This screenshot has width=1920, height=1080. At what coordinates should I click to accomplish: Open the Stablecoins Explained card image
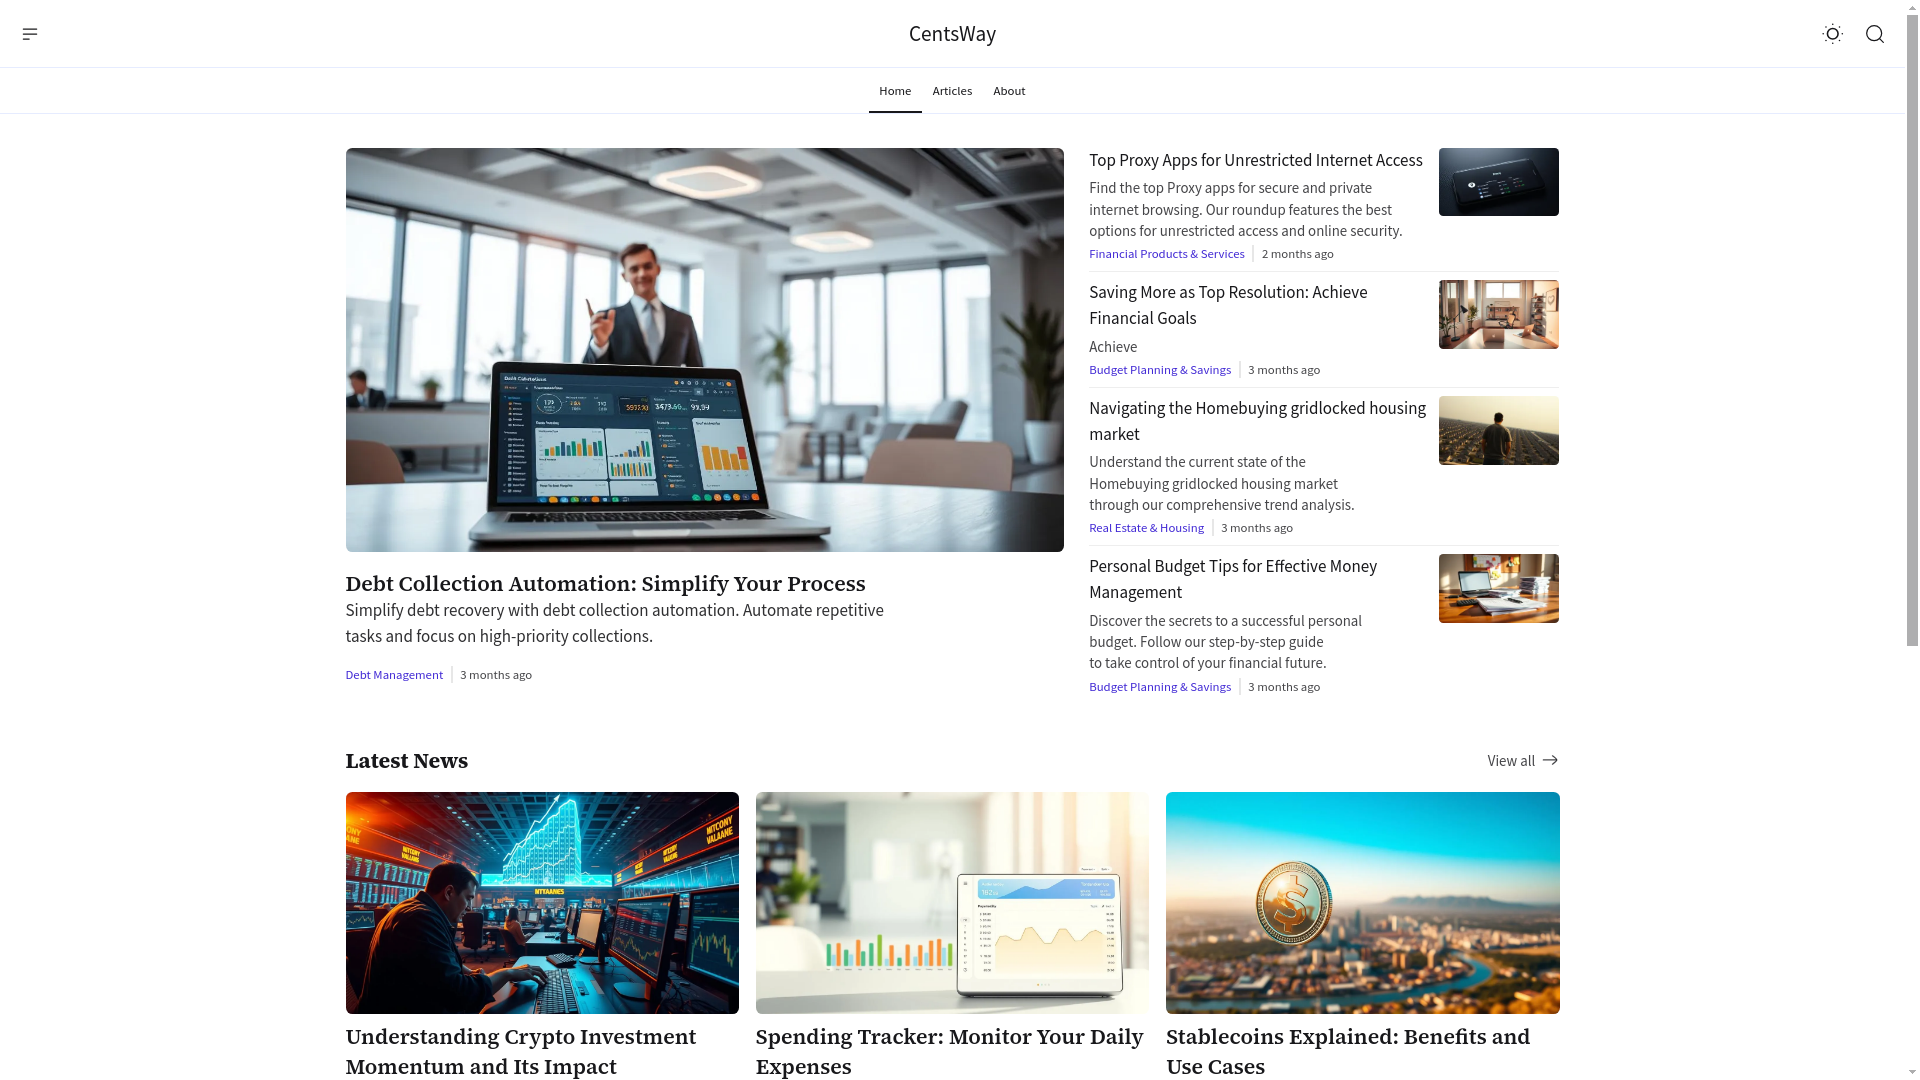tap(1362, 903)
